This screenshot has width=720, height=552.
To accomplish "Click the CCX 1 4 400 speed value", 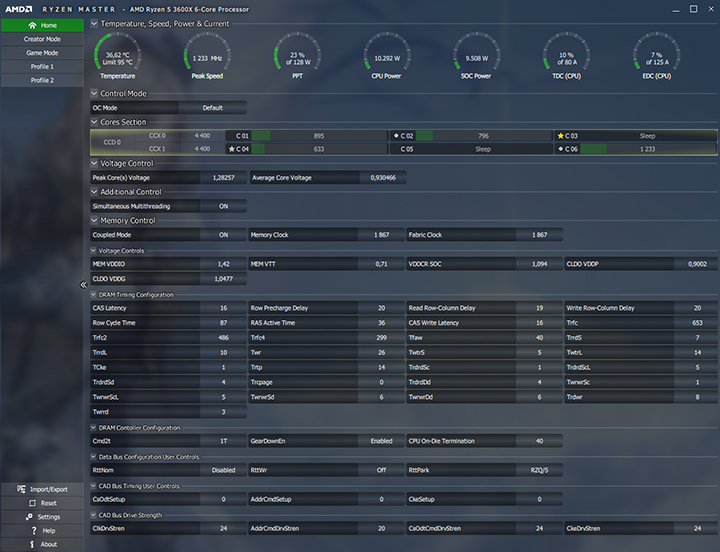I will [202, 149].
